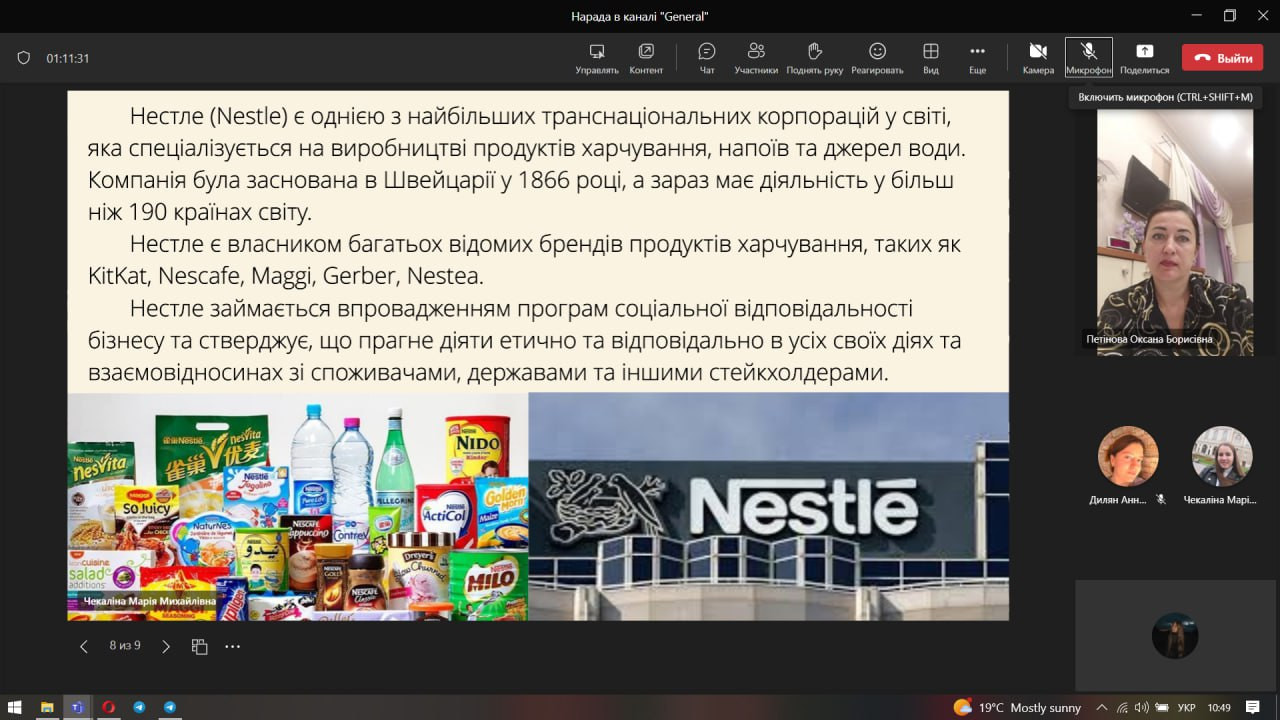This screenshot has height=720, width=1280.
Task: Open the Контент sharing options
Action: click(x=646, y=58)
